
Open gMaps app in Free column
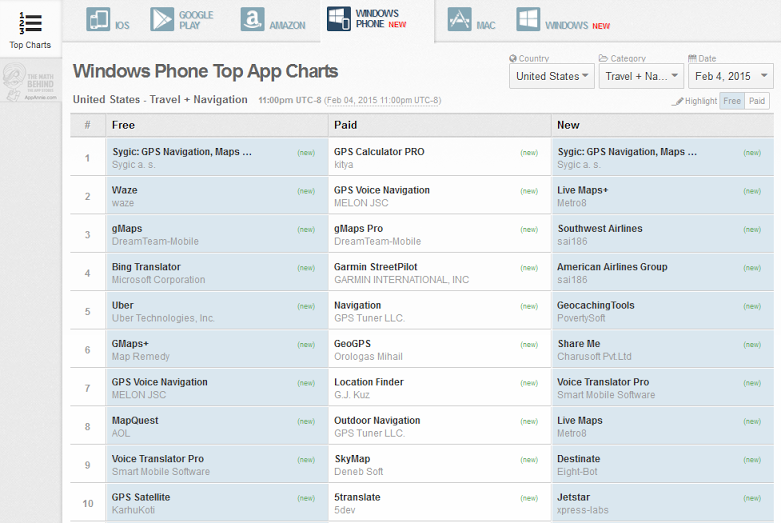coord(127,229)
